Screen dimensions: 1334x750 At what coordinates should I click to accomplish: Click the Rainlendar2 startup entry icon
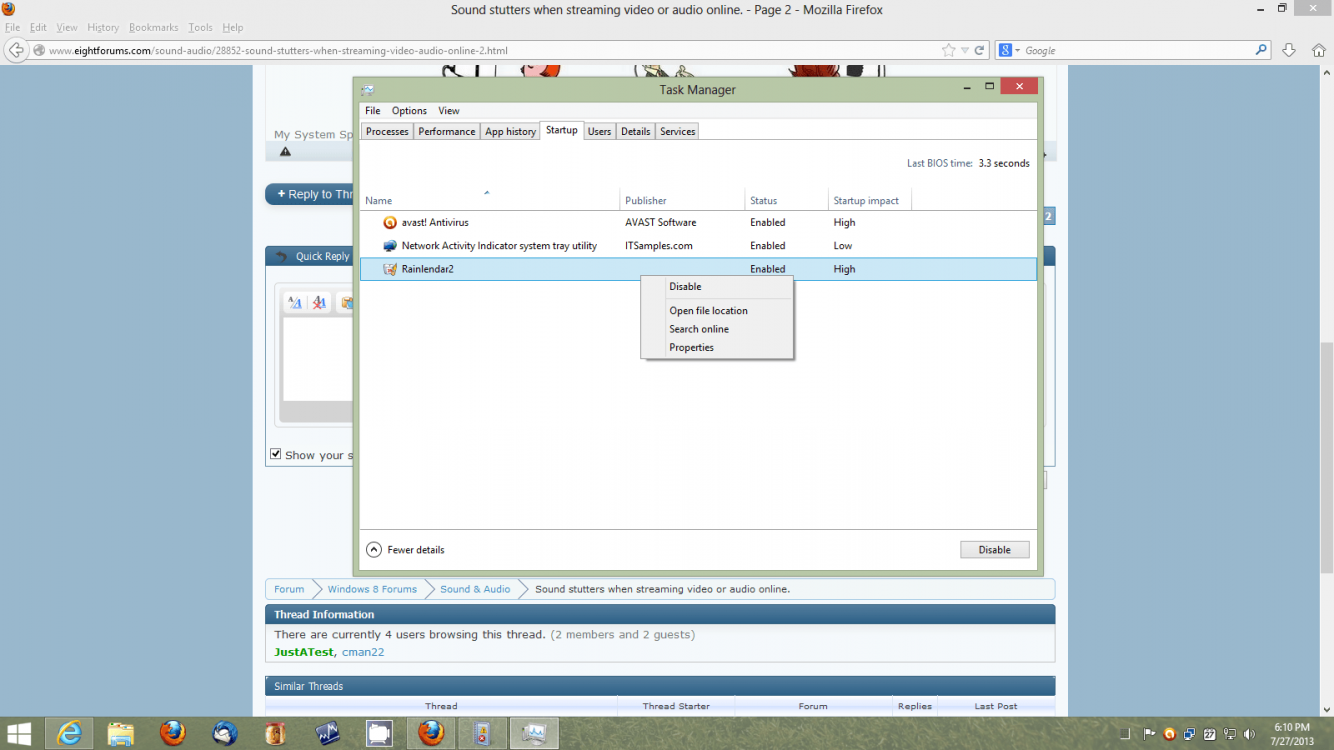(390, 269)
